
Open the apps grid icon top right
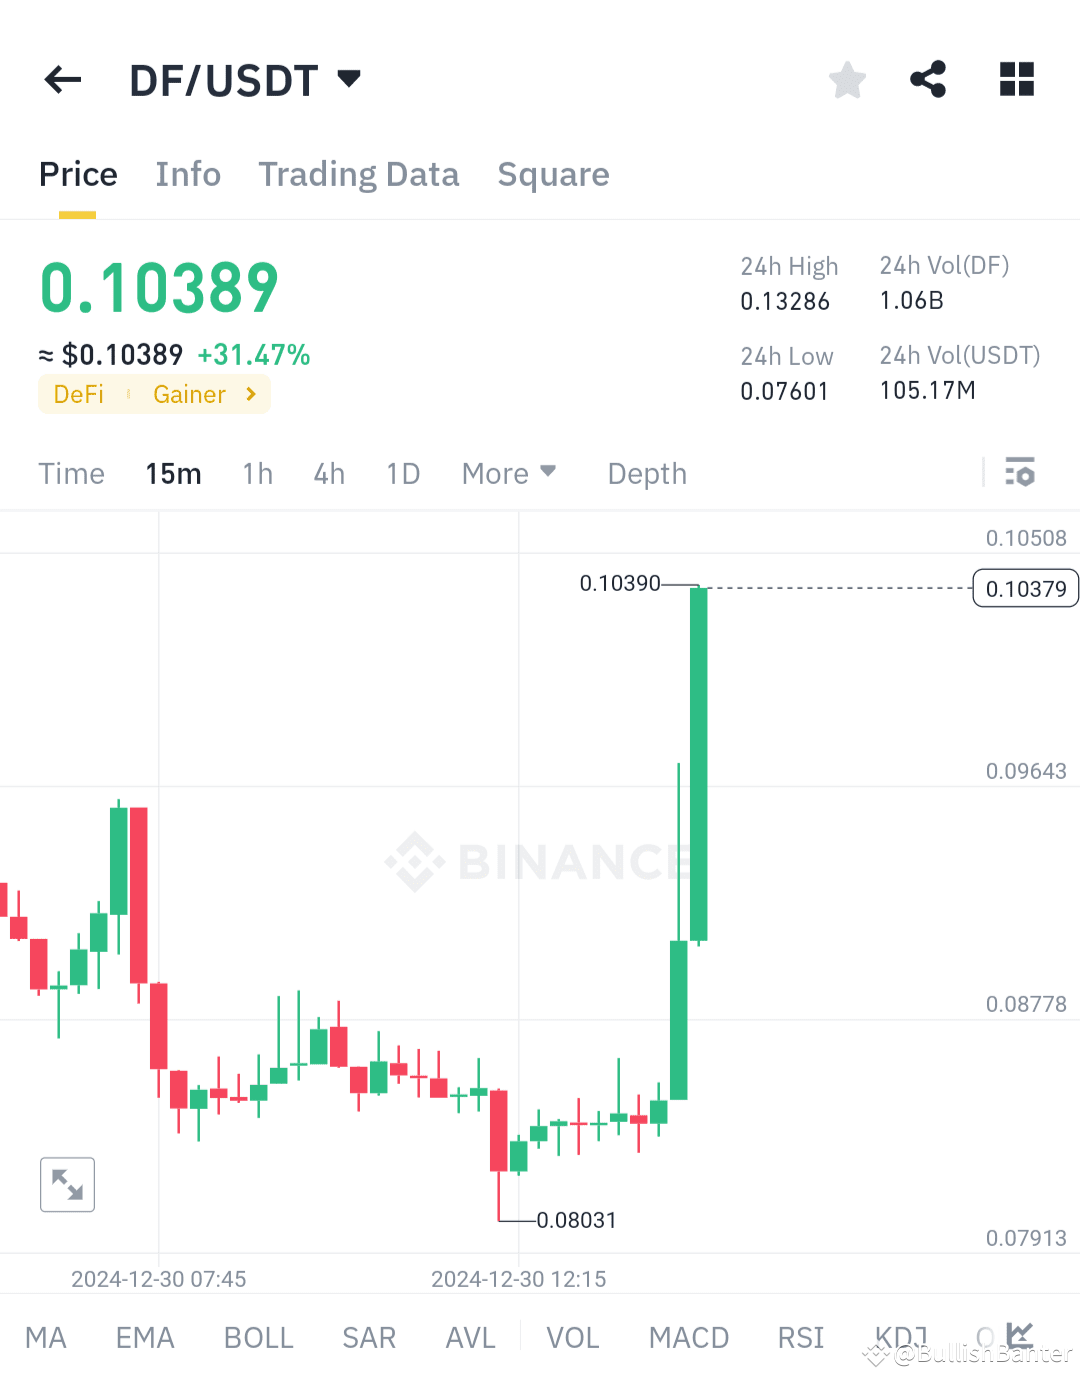pyautogui.click(x=1016, y=80)
